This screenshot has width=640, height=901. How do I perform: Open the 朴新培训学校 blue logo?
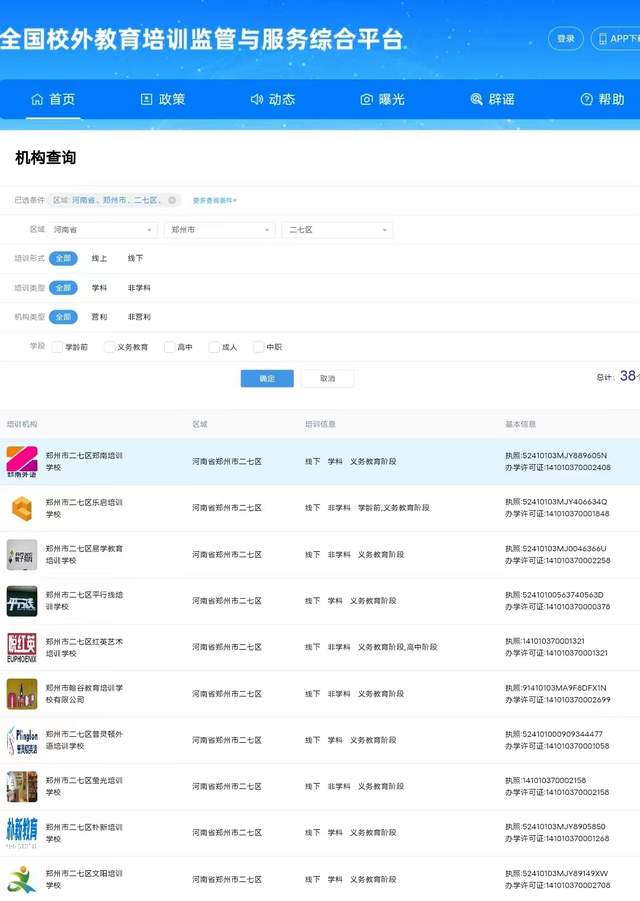[22, 833]
